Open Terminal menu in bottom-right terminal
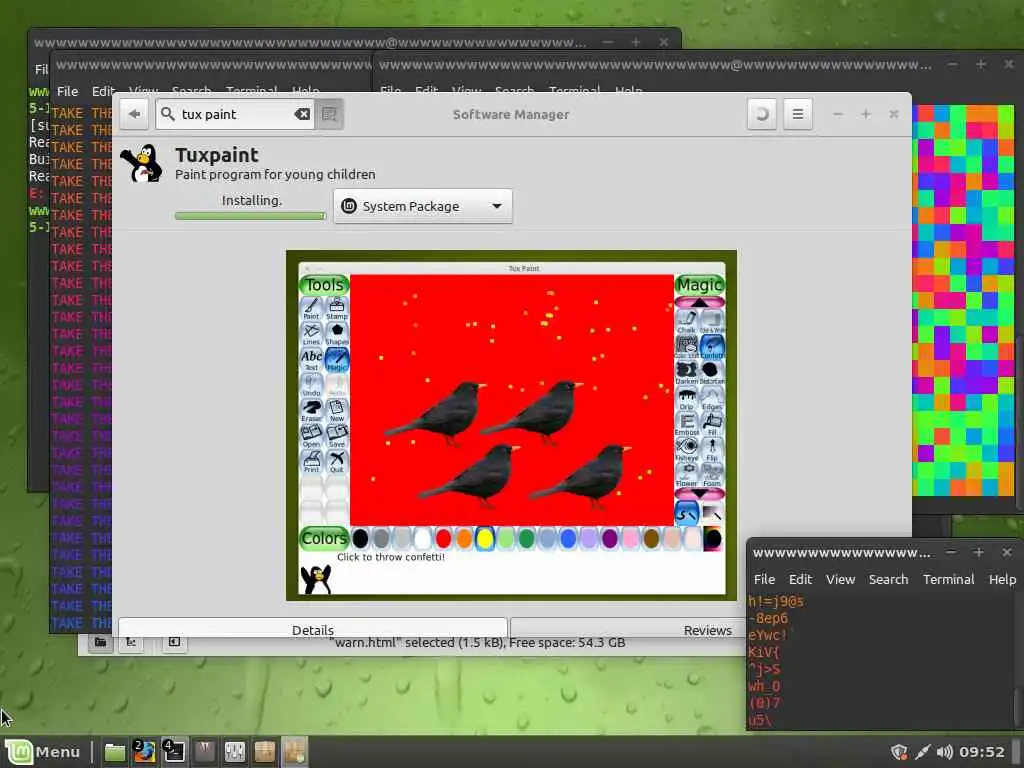This screenshot has height=768, width=1024. [x=948, y=579]
